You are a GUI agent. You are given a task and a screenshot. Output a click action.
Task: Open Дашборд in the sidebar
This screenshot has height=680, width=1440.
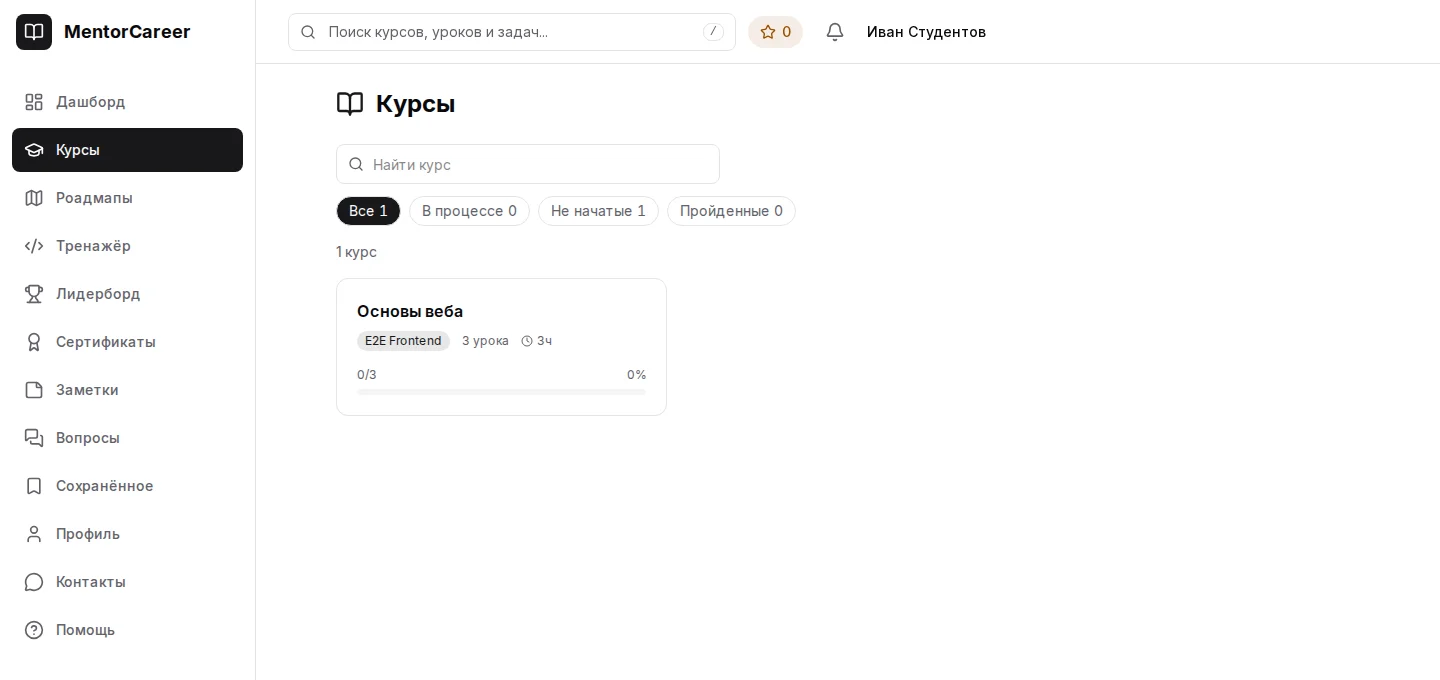pos(127,102)
